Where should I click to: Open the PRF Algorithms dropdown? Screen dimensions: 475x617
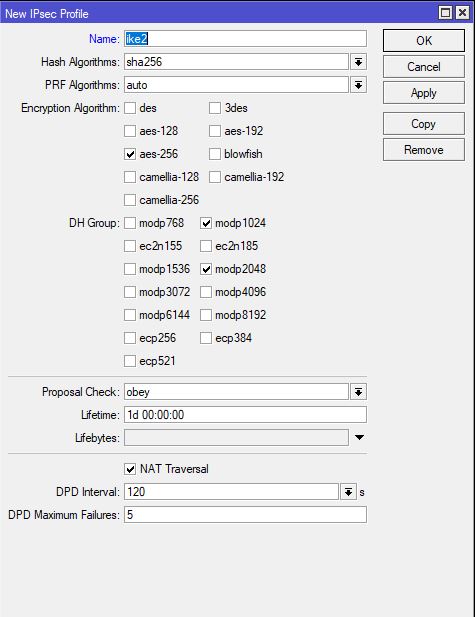click(x=358, y=85)
